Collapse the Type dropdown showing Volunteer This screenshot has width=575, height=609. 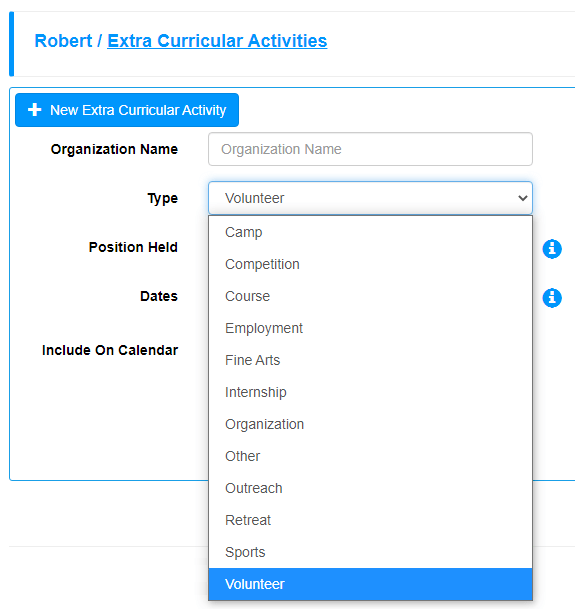(x=370, y=198)
